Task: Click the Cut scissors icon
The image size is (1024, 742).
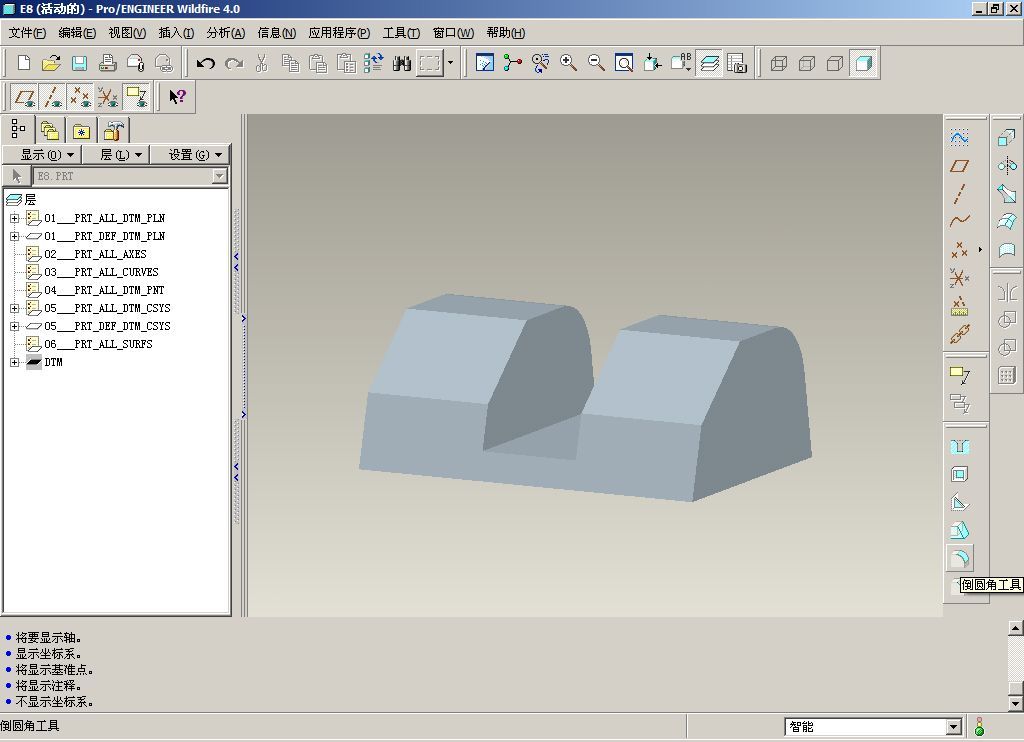Action: [x=262, y=63]
